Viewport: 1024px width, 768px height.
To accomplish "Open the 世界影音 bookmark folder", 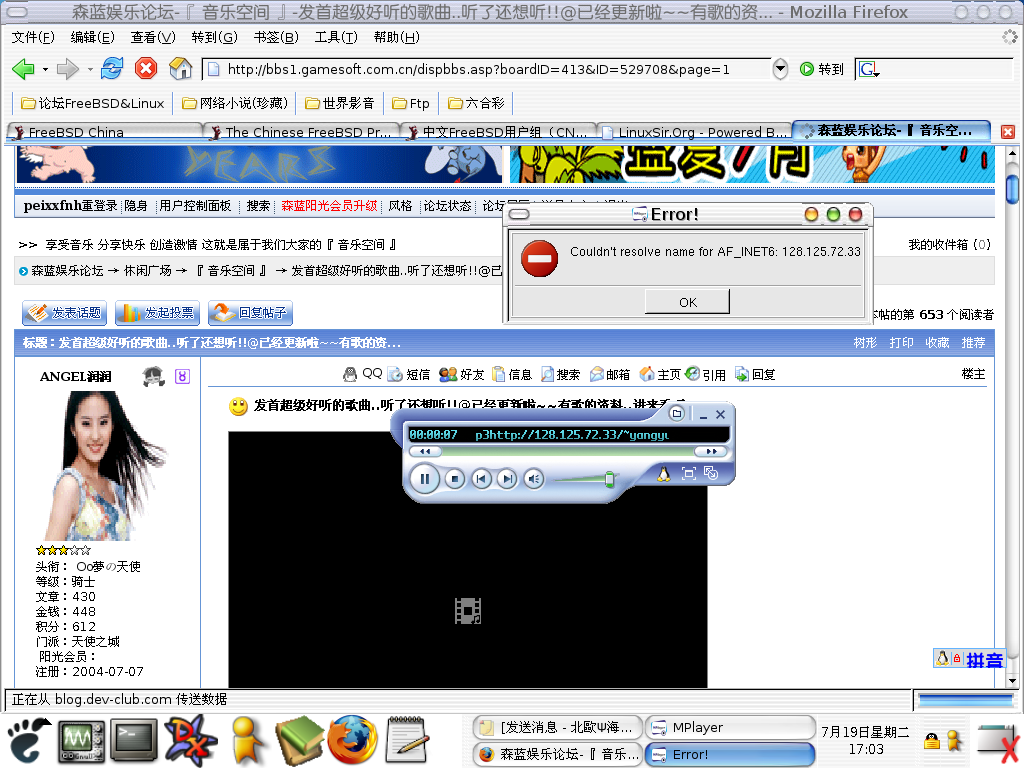I will click(340, 103).
